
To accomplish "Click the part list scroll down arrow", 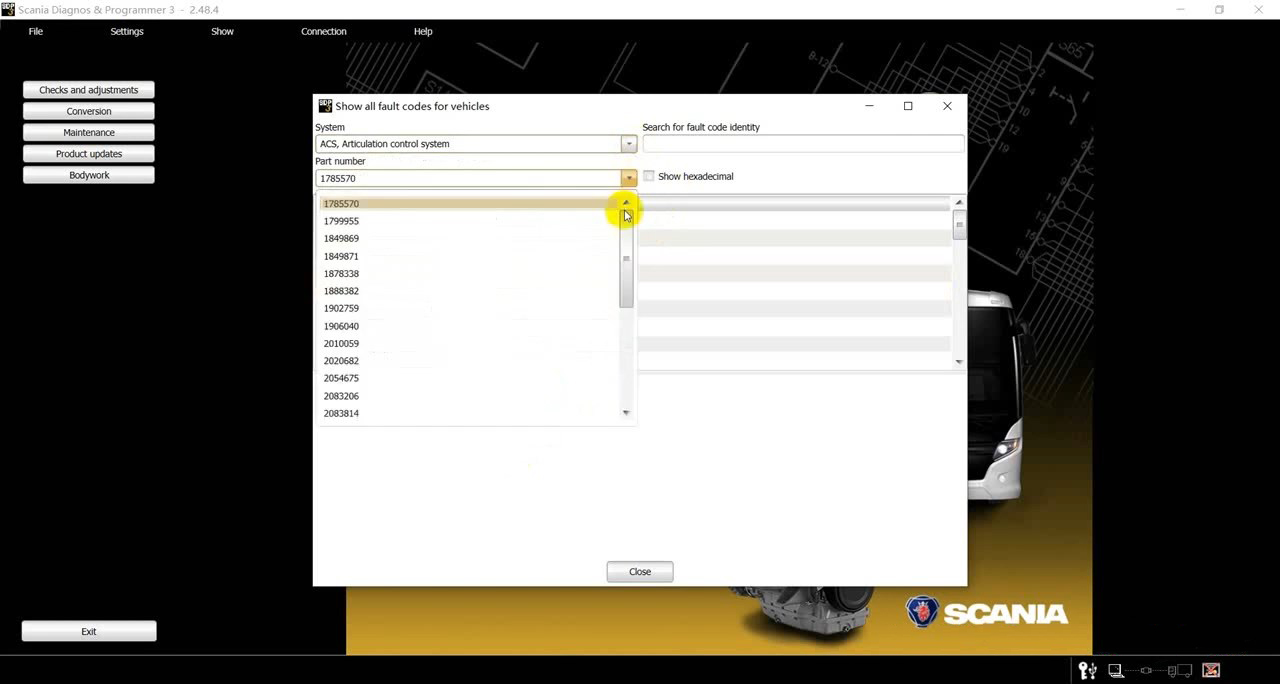I will (626, 413).
